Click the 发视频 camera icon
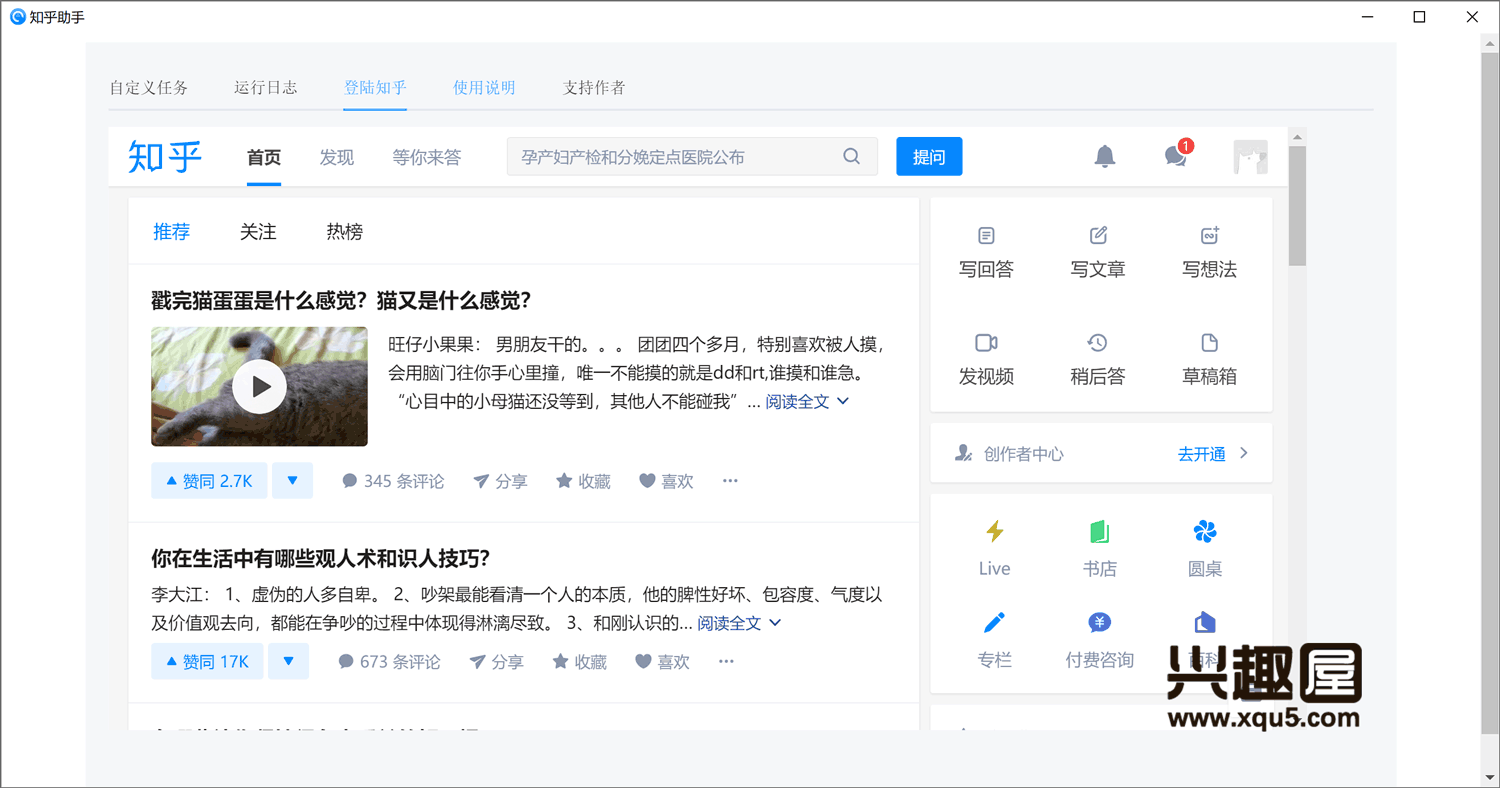The height and width of the screenshot is (788, 1500). tap(986, 343)
